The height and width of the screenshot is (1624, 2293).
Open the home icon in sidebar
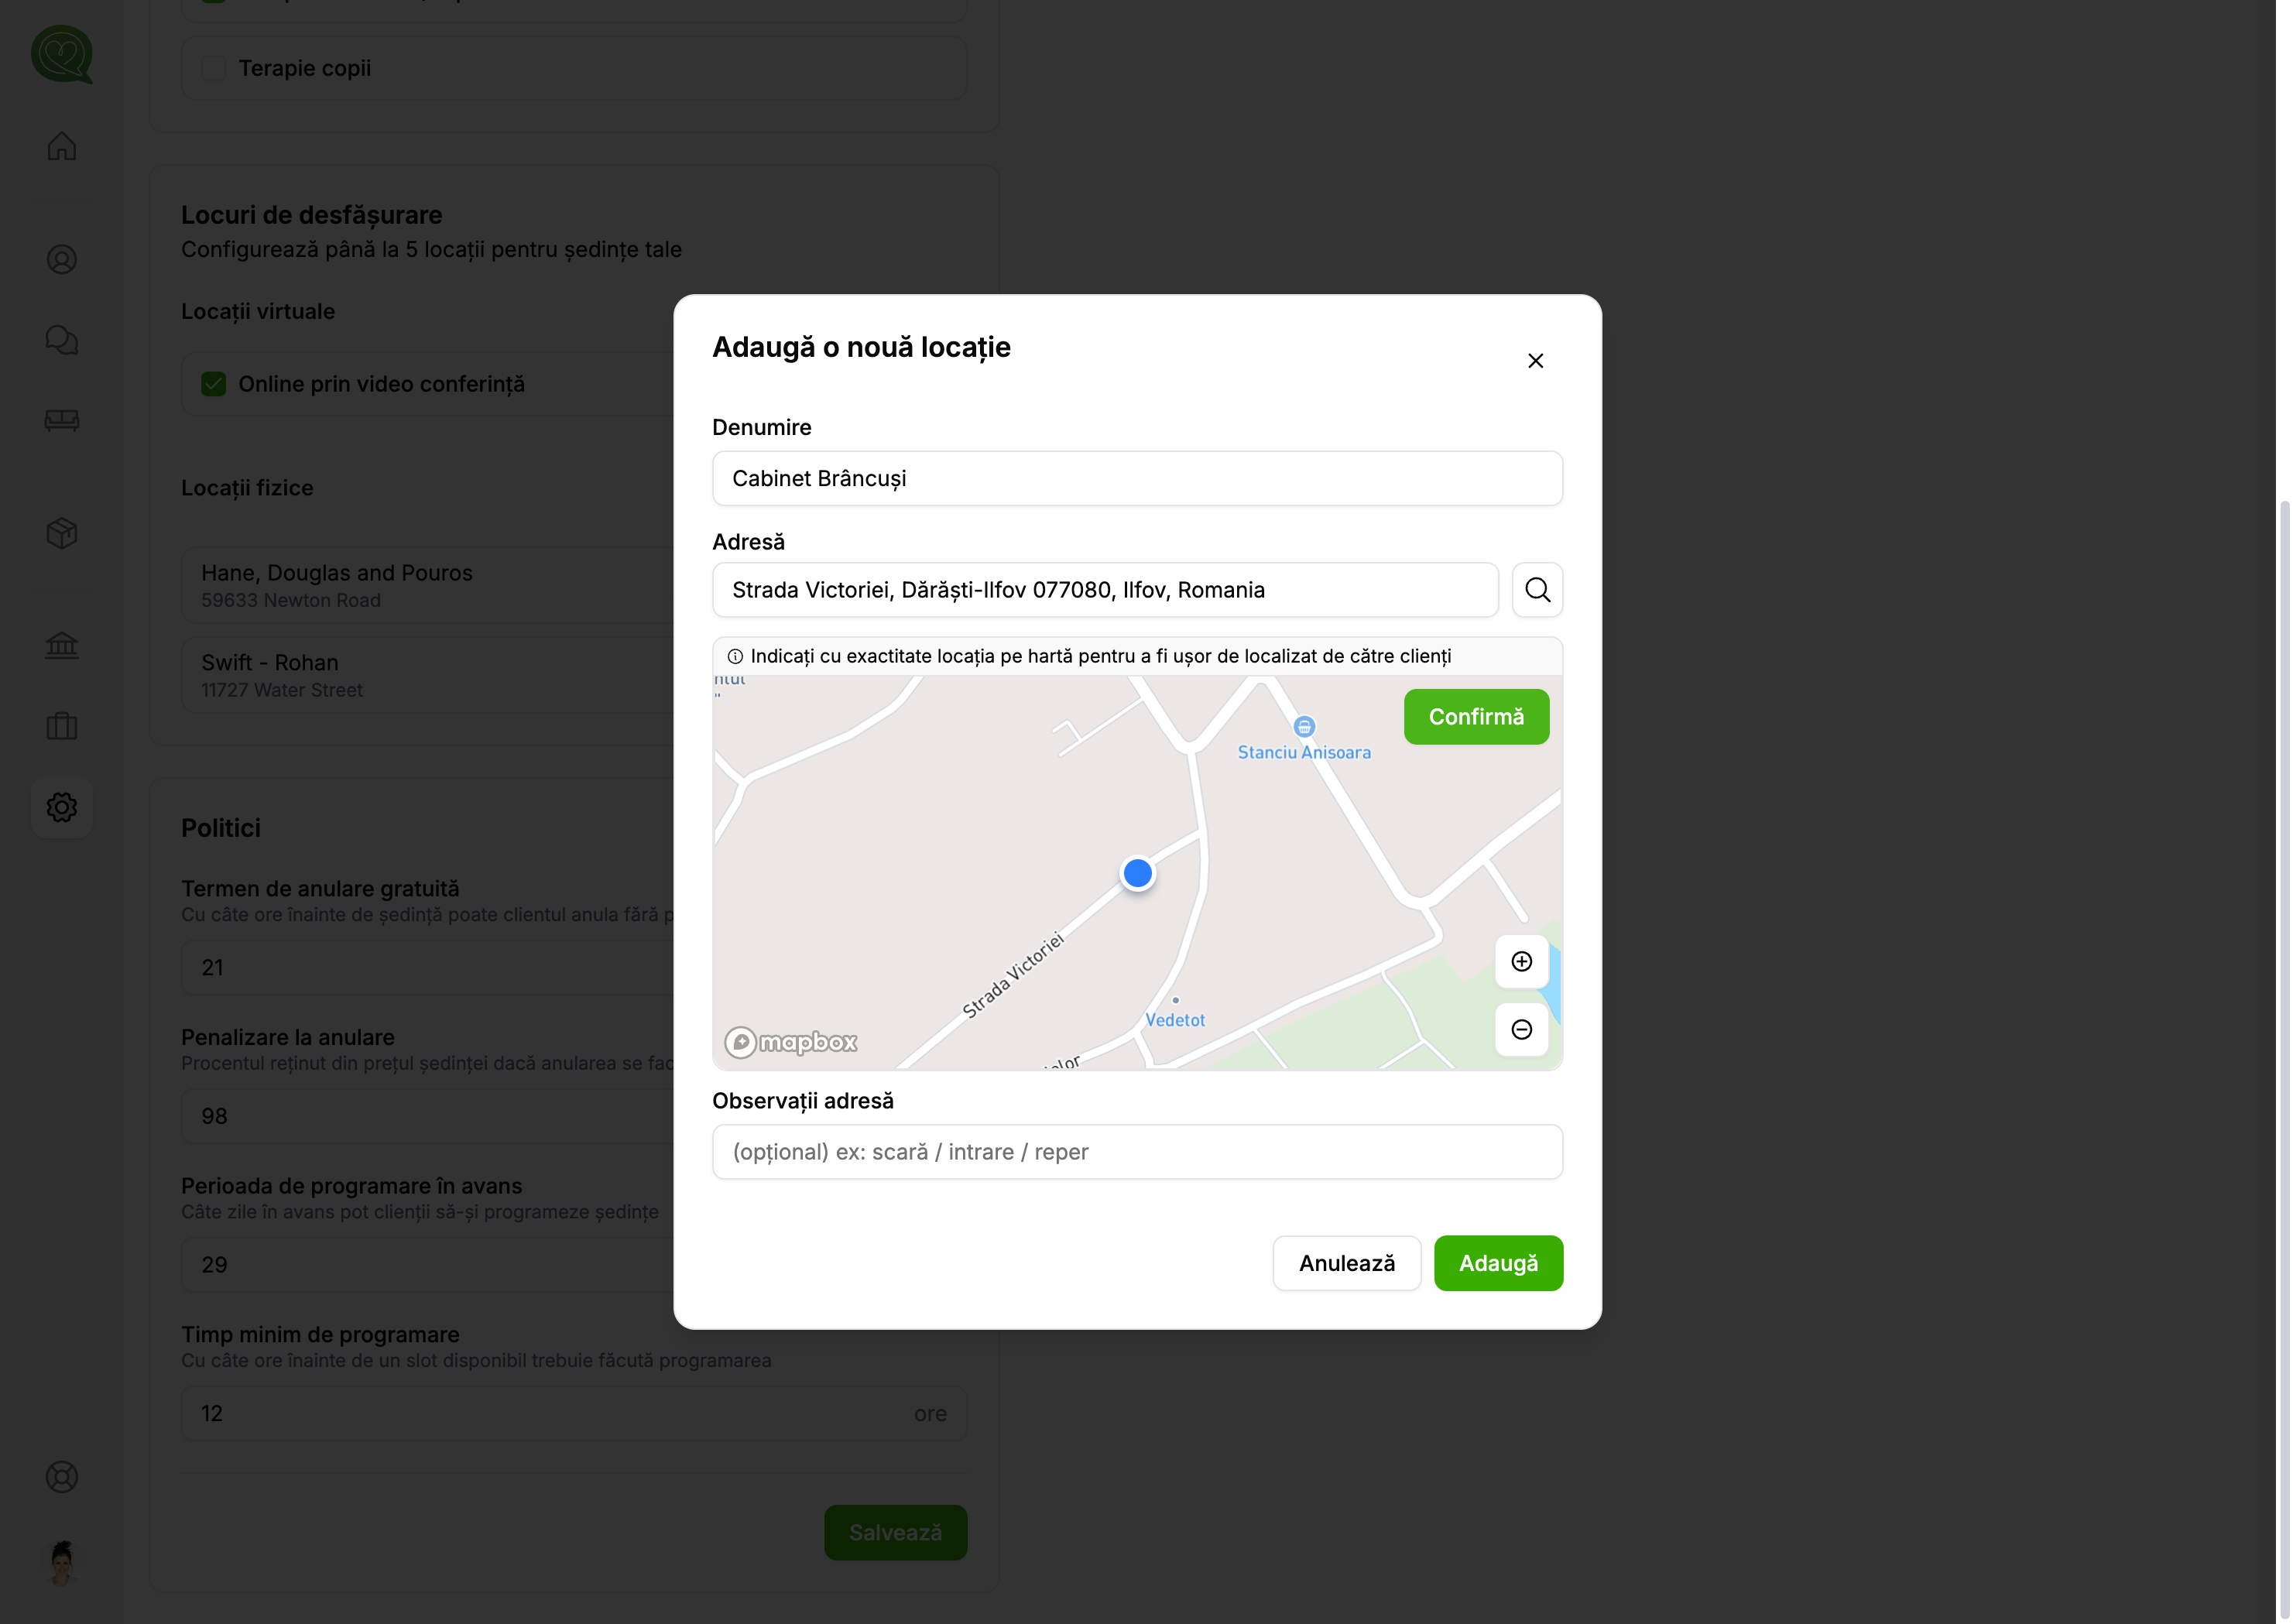(62, 146)
